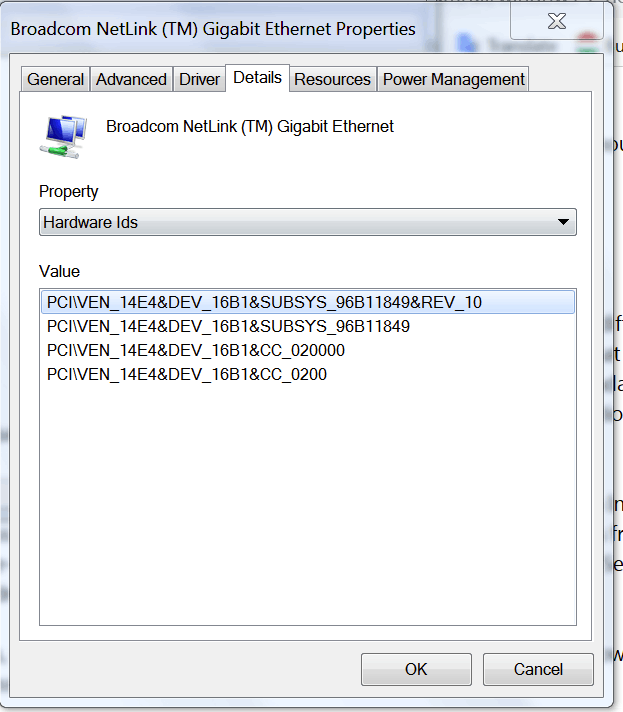Click the network adapter device icon
The image size is (623, 712).
click(64, 137)
